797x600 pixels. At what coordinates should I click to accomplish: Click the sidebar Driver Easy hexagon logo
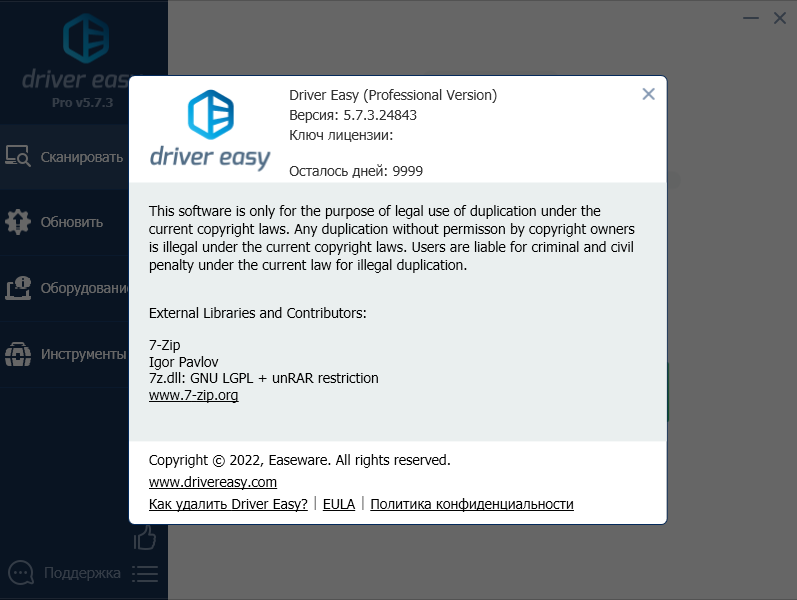pos(86,39)
